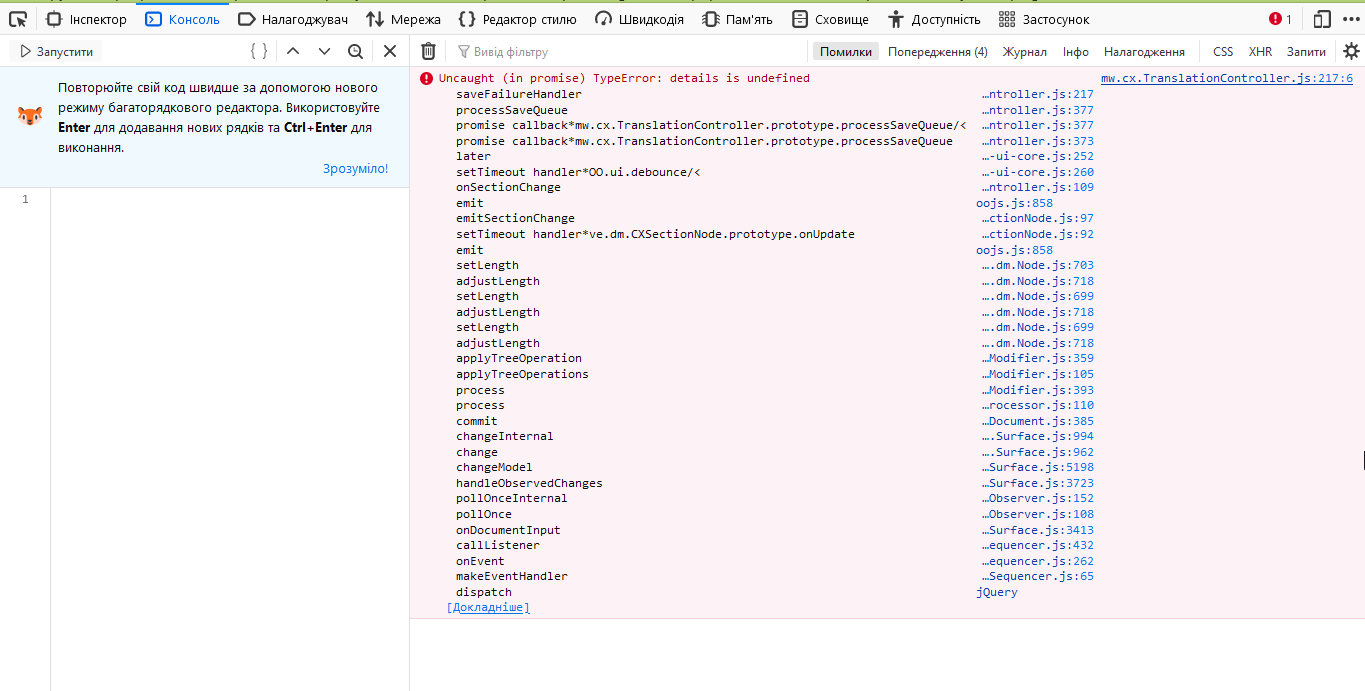Click the onDocumentInput stack frame name

[x=508, y=530]
